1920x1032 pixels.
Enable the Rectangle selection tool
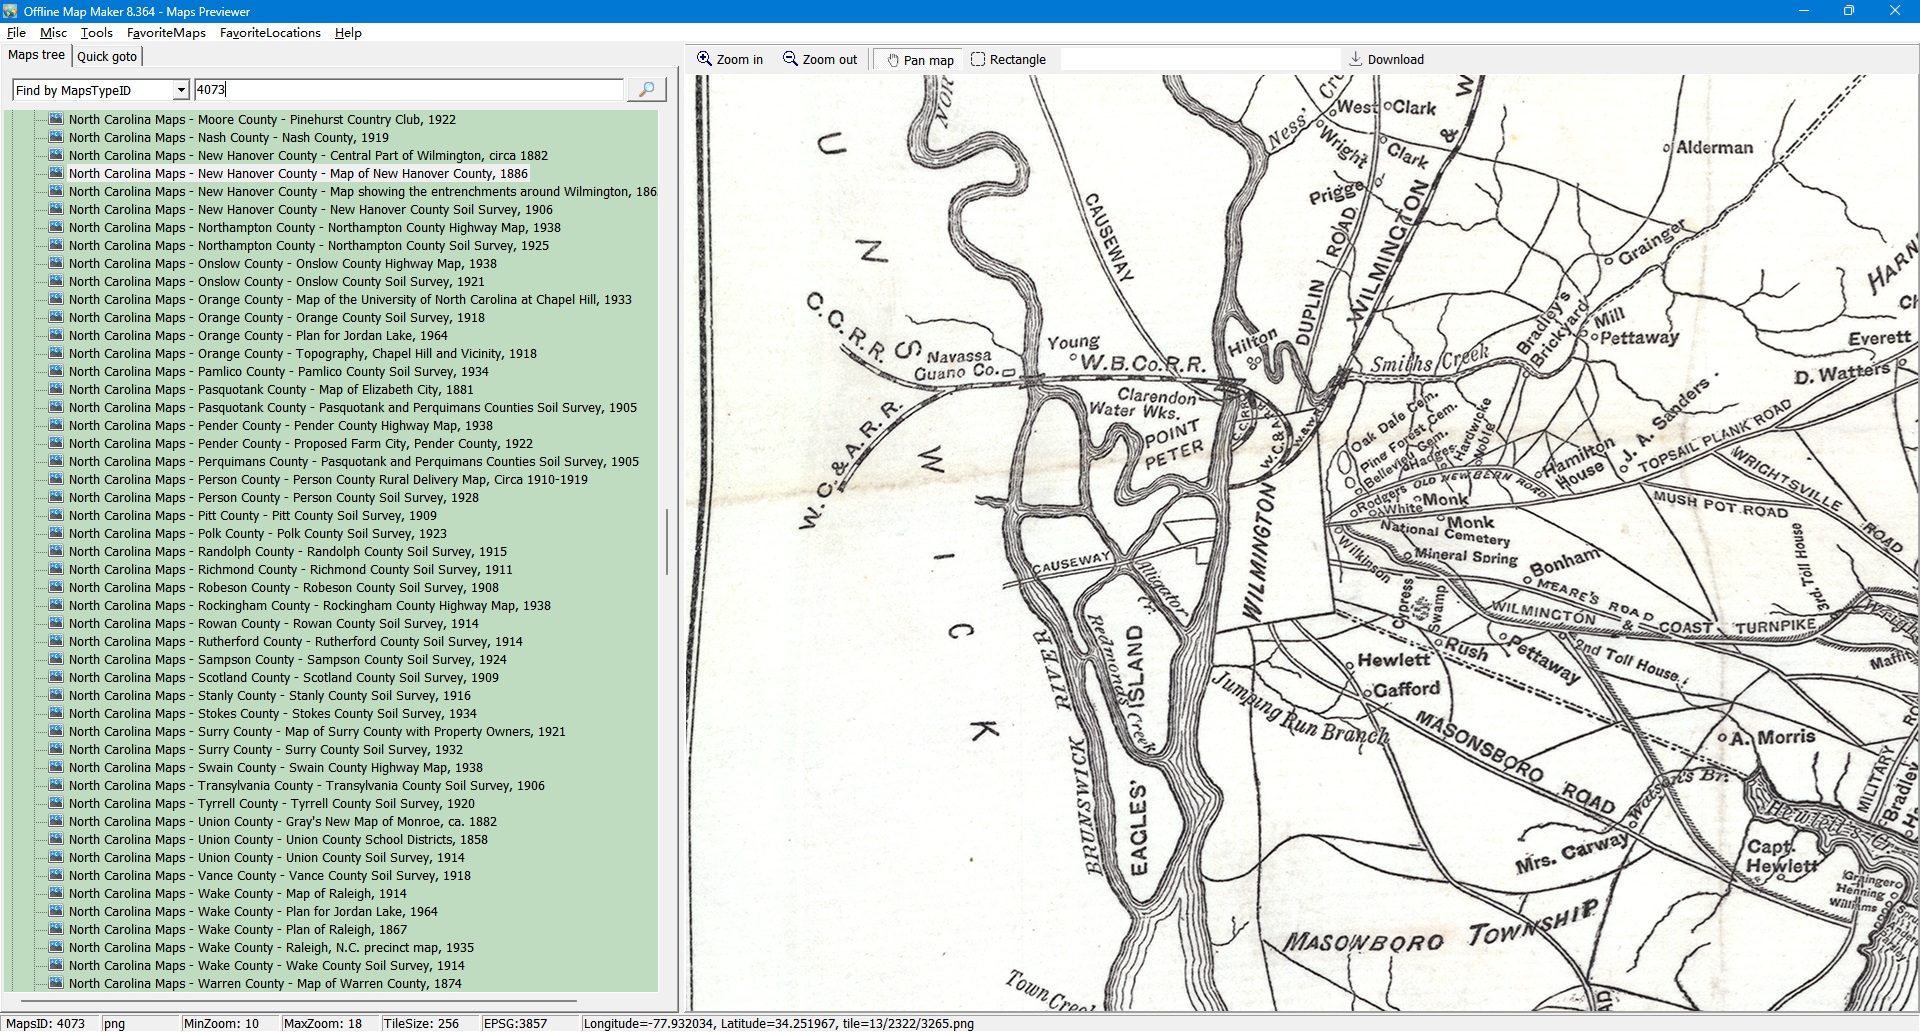point(1008,59)
